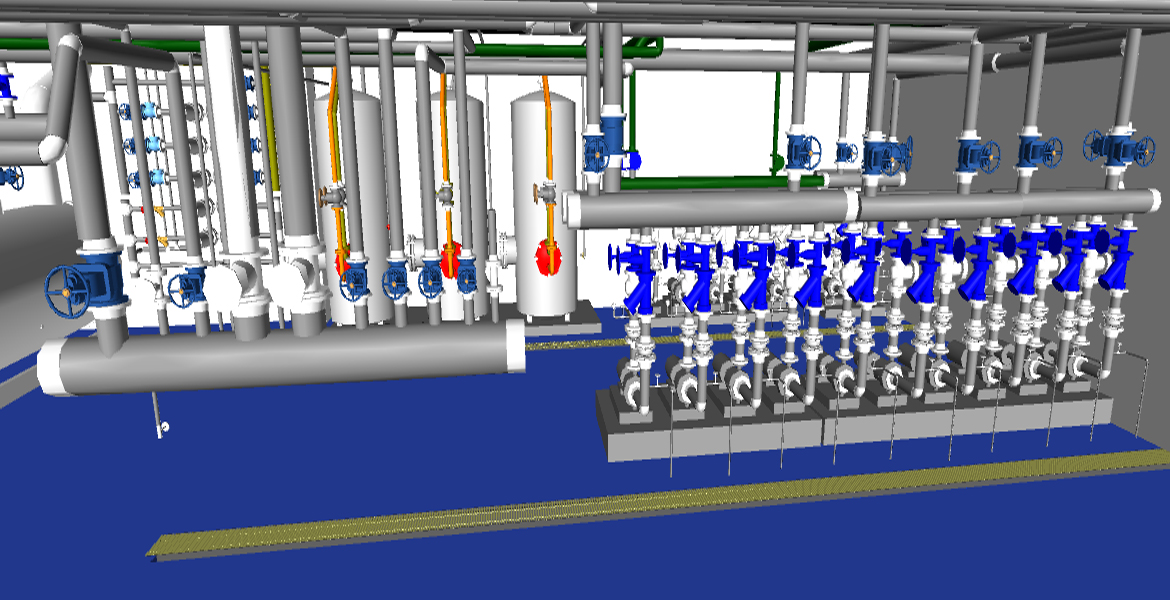Click the white end cap of large header pipe
Viewport: 1170px width, 600px height.
point(516,347)
